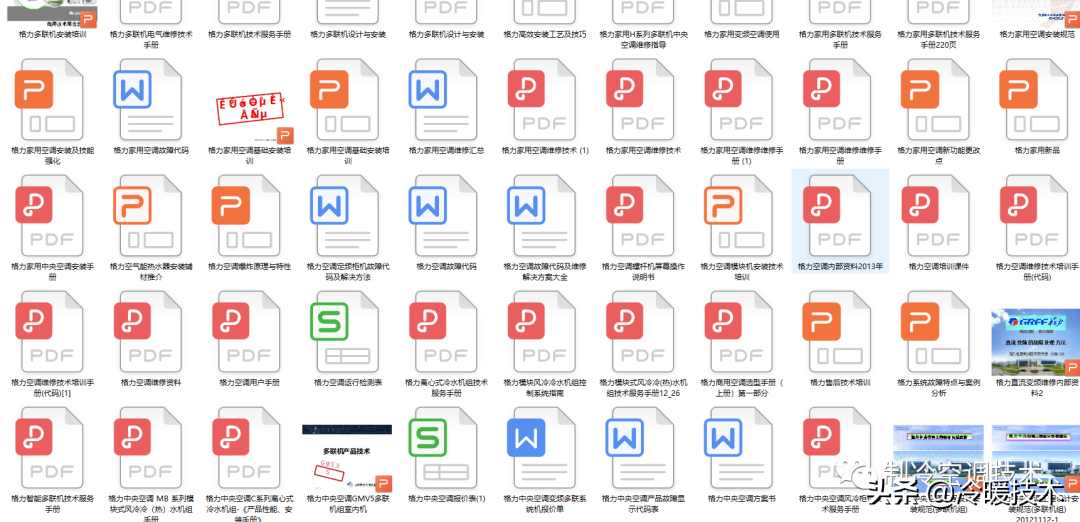Image resolution: width=1080 pixels, height=522 pixels.
Task: Open the 格力直流变频维修内部资料2 slide thumbnail
Action: (x=1035, y=342)
